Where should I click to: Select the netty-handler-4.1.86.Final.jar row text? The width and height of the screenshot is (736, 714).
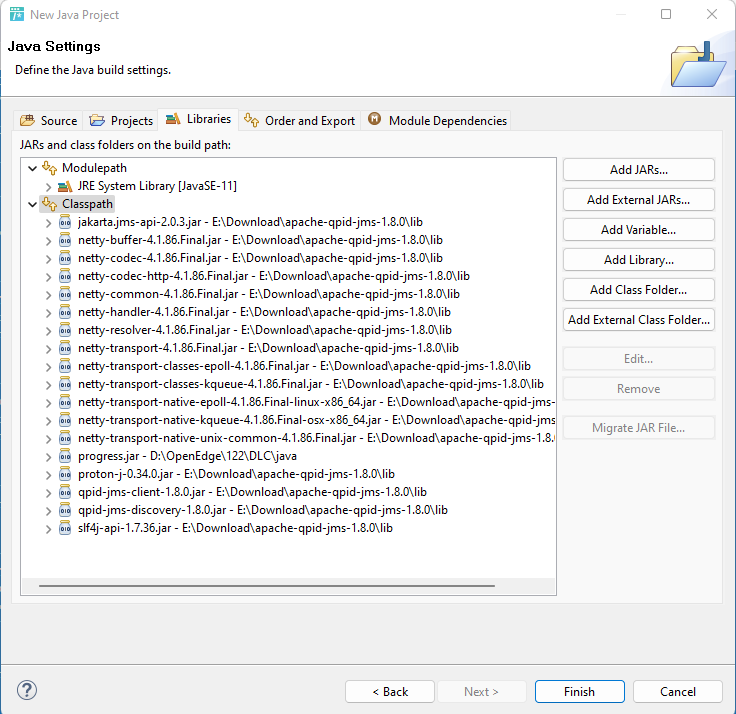[x=264, y=312]
